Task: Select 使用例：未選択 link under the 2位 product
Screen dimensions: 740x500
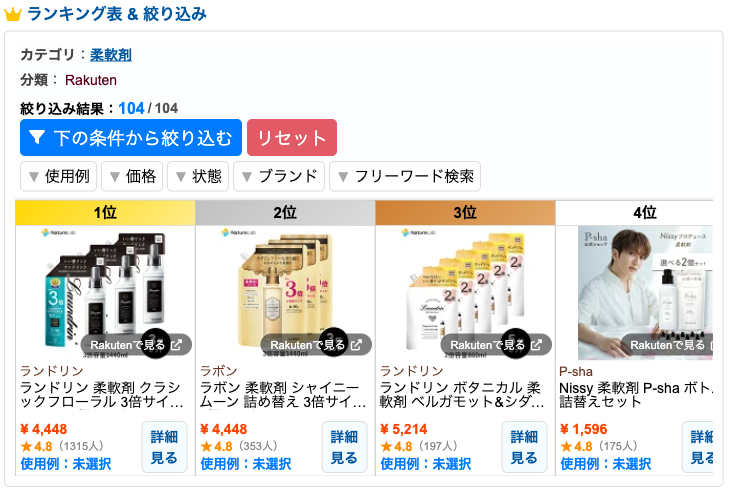Action: click(x=246, y=464)
